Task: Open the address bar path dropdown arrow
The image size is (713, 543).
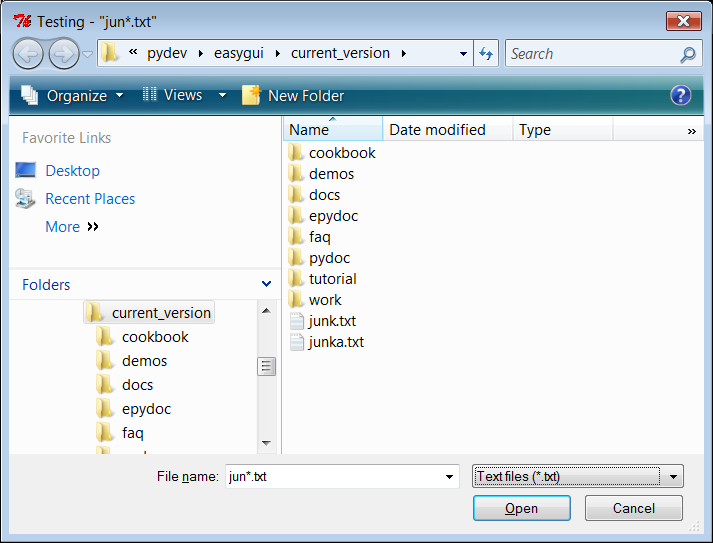Action: pyautogui.click(x=463, y=54)
